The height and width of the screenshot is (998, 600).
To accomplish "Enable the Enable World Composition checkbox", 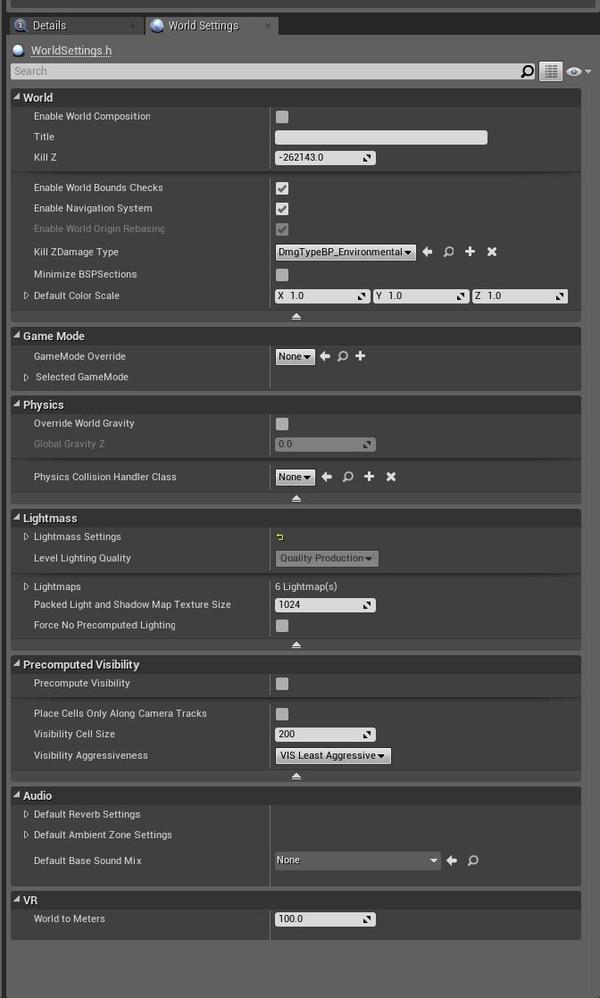I will click(281, 116).
